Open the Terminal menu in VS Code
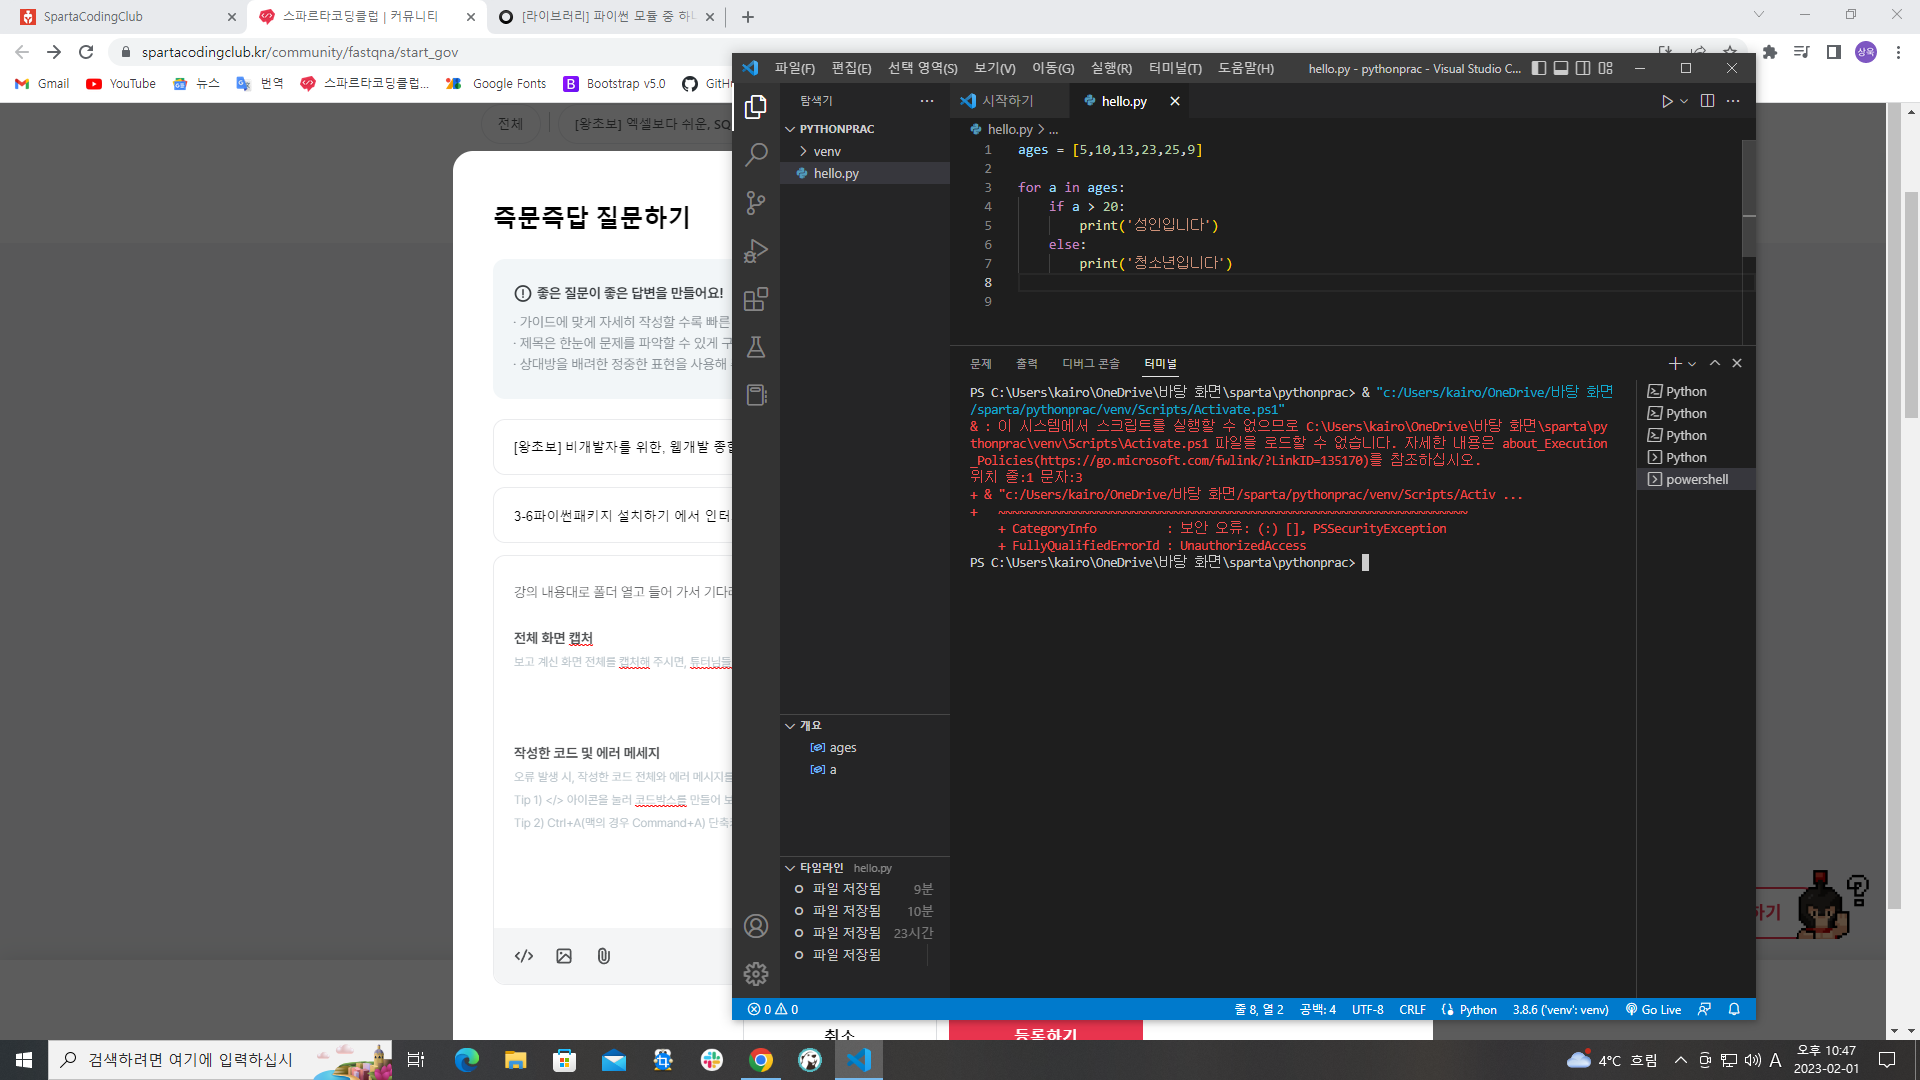Image resolution: width=1920 pixels, height=1080 pixels. tap(1175, 68)
